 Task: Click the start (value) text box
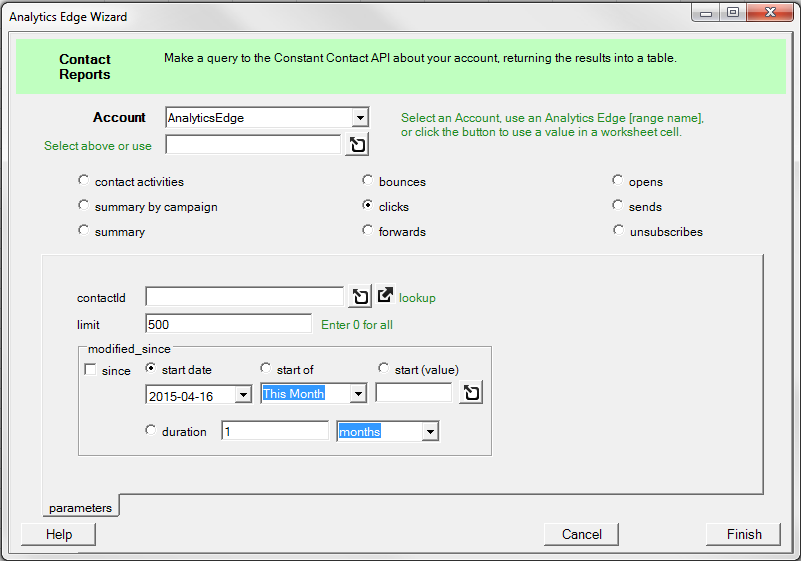pyautogui.click(x=414, y=393)
